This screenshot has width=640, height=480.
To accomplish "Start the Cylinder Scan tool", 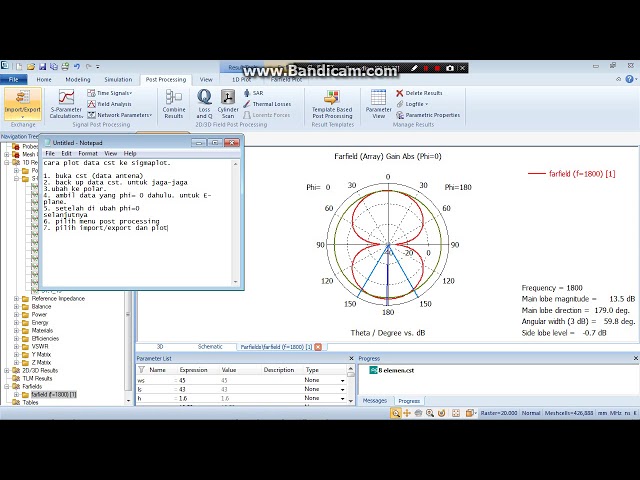I will coord(228,104).
